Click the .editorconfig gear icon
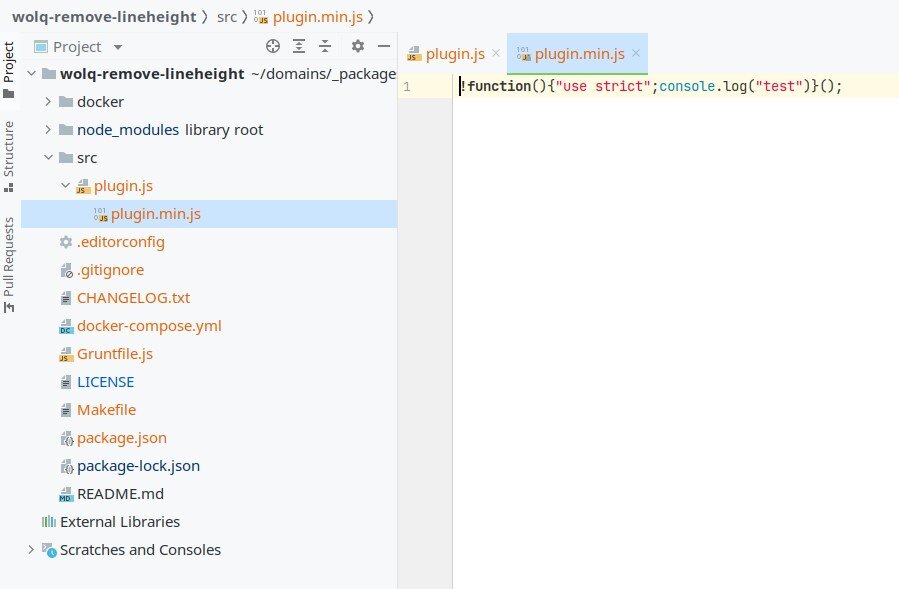This screenshot has width=899, height=589. [x=66, y=242]
